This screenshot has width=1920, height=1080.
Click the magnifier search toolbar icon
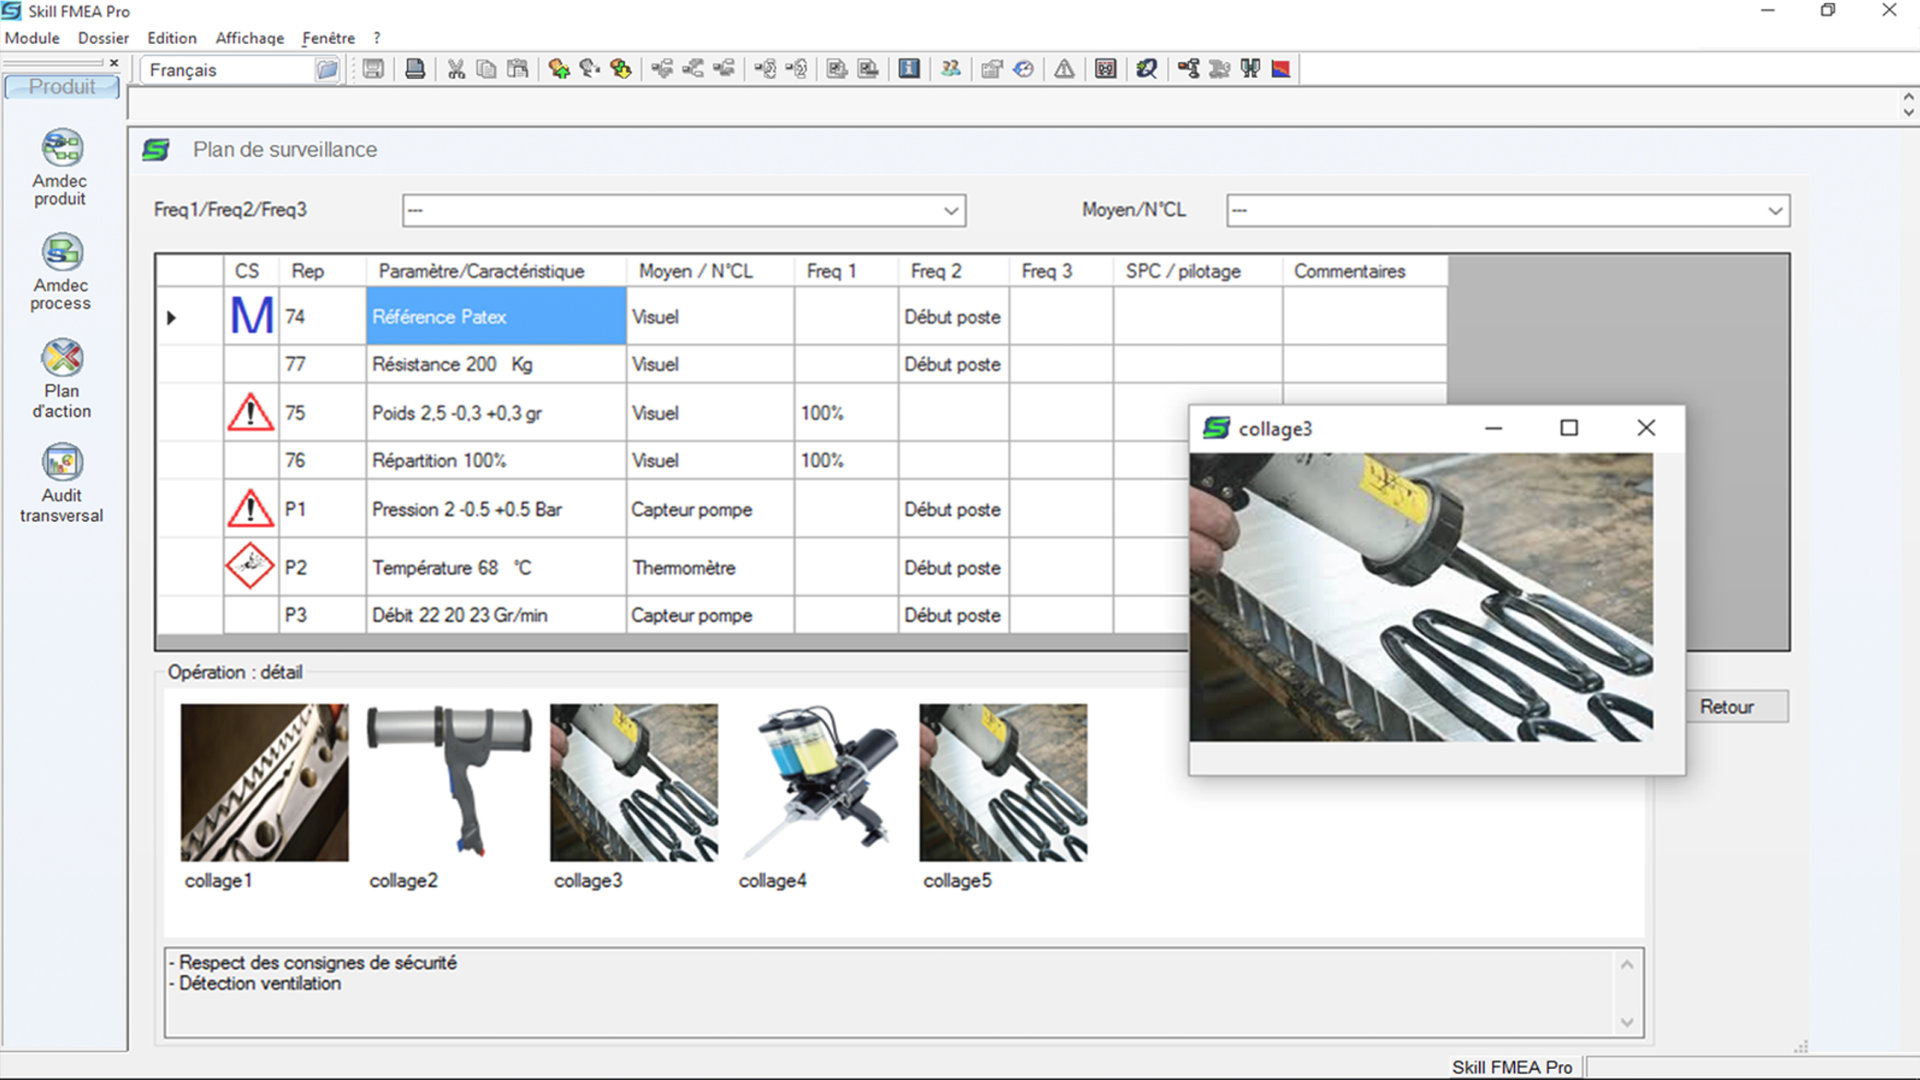click(x=1147, y=69)
